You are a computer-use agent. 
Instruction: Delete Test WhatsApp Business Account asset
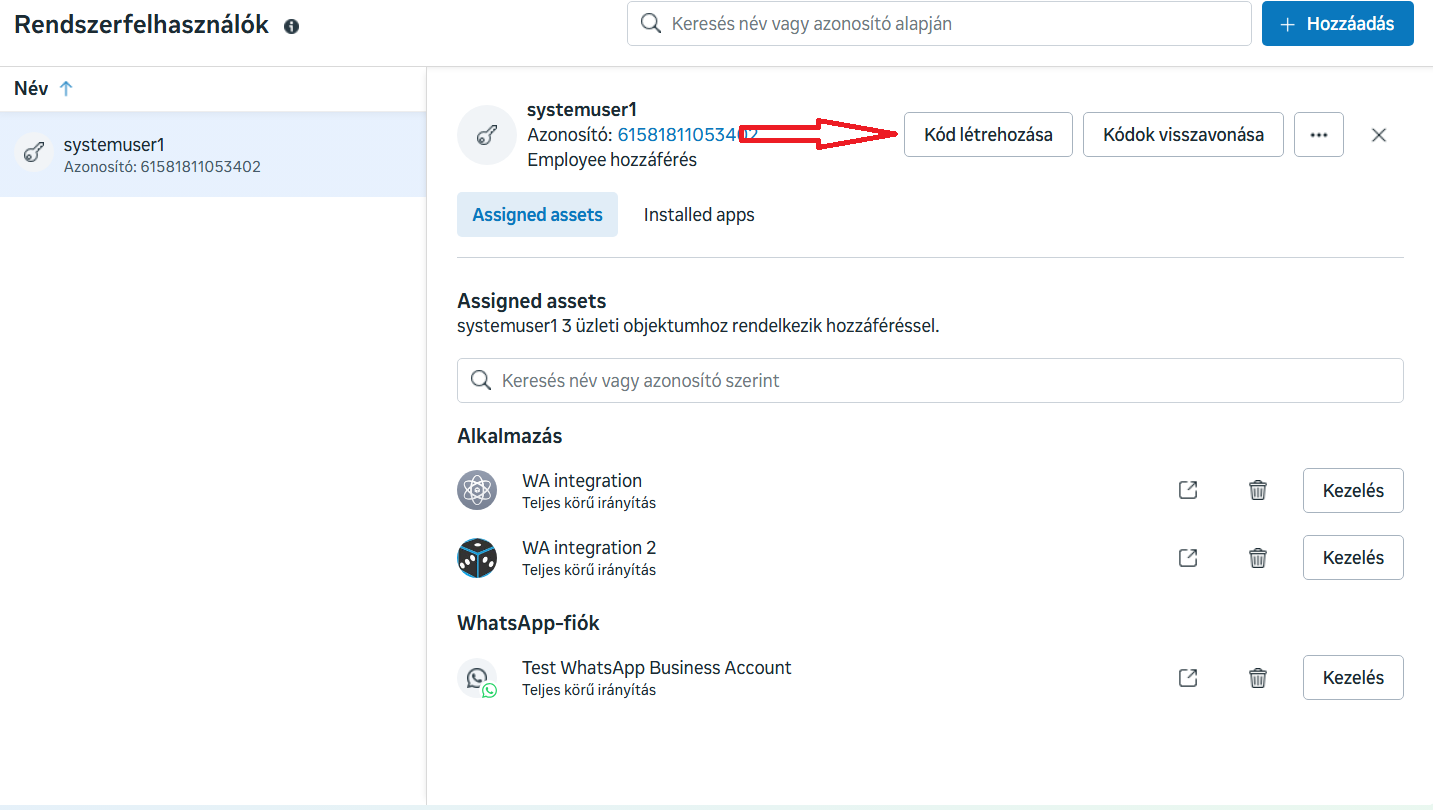[1258, 678]
